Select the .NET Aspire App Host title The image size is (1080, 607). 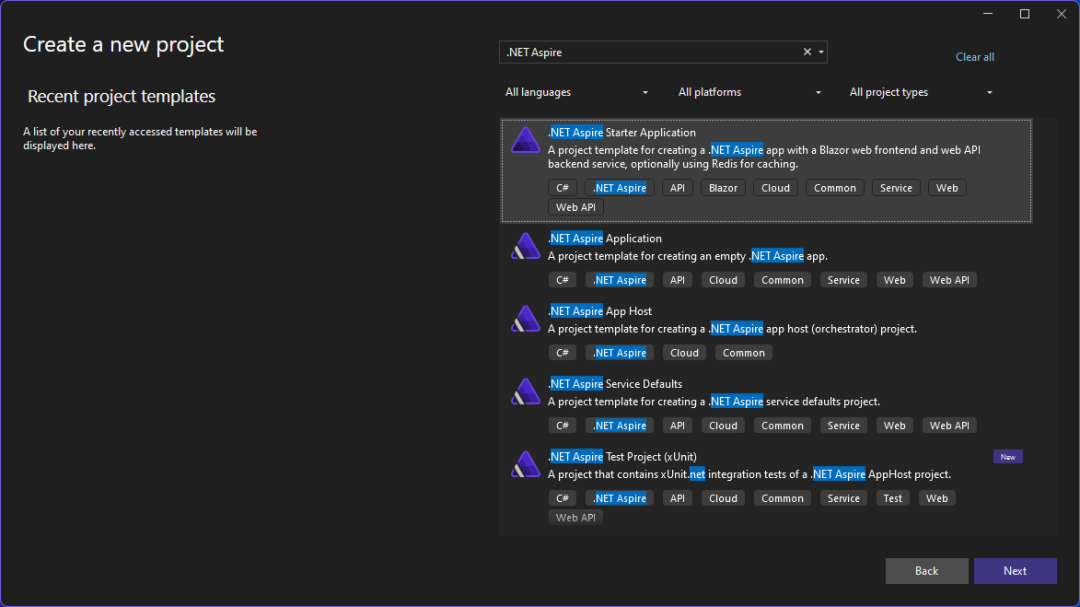tap(600, 311)
